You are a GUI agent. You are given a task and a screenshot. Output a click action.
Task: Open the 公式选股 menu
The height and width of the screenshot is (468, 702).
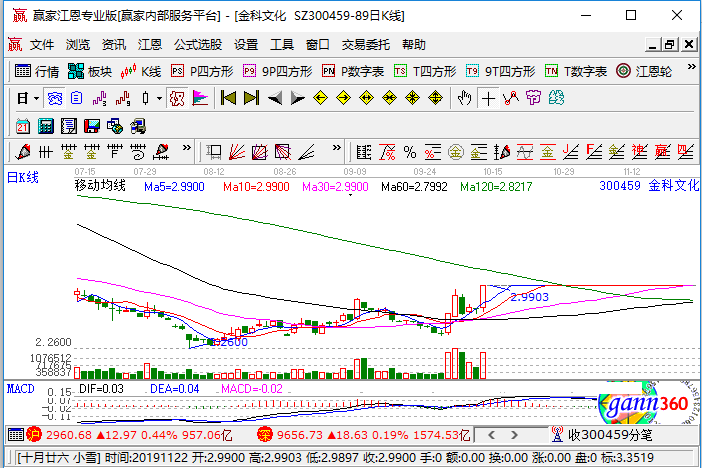[x=198, y=45]
